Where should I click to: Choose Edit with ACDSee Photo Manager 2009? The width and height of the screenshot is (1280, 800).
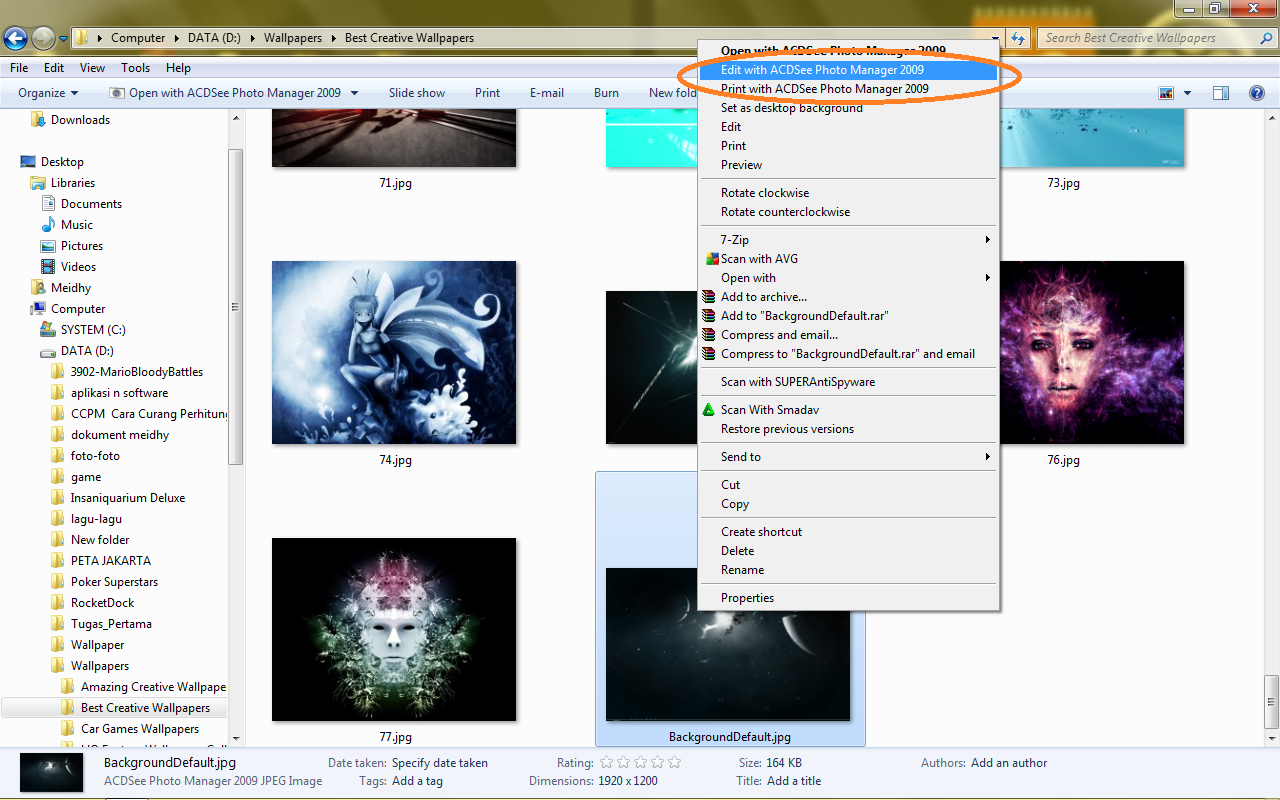click(x=848, y=70)
